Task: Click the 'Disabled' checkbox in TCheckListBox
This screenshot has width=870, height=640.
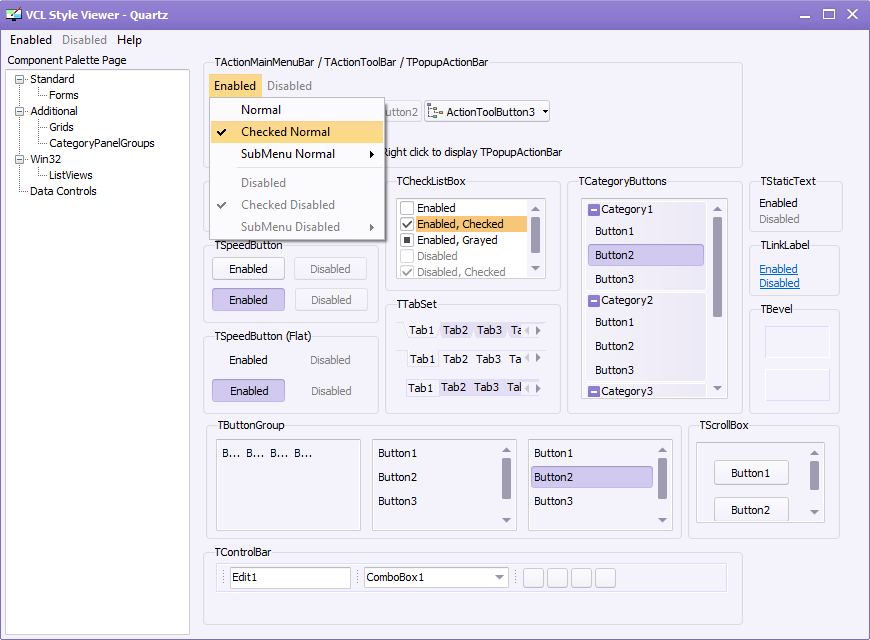Action: (407, 256)
